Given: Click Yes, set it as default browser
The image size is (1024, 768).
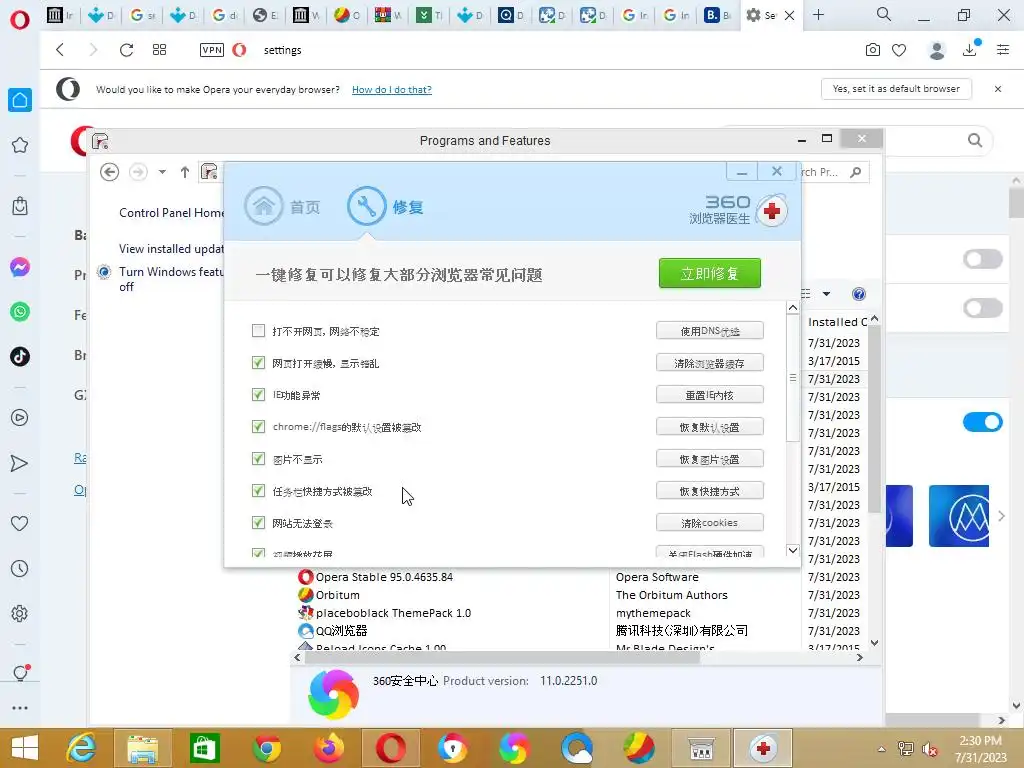Looking at the screenshot, I should tap(896, 89).
